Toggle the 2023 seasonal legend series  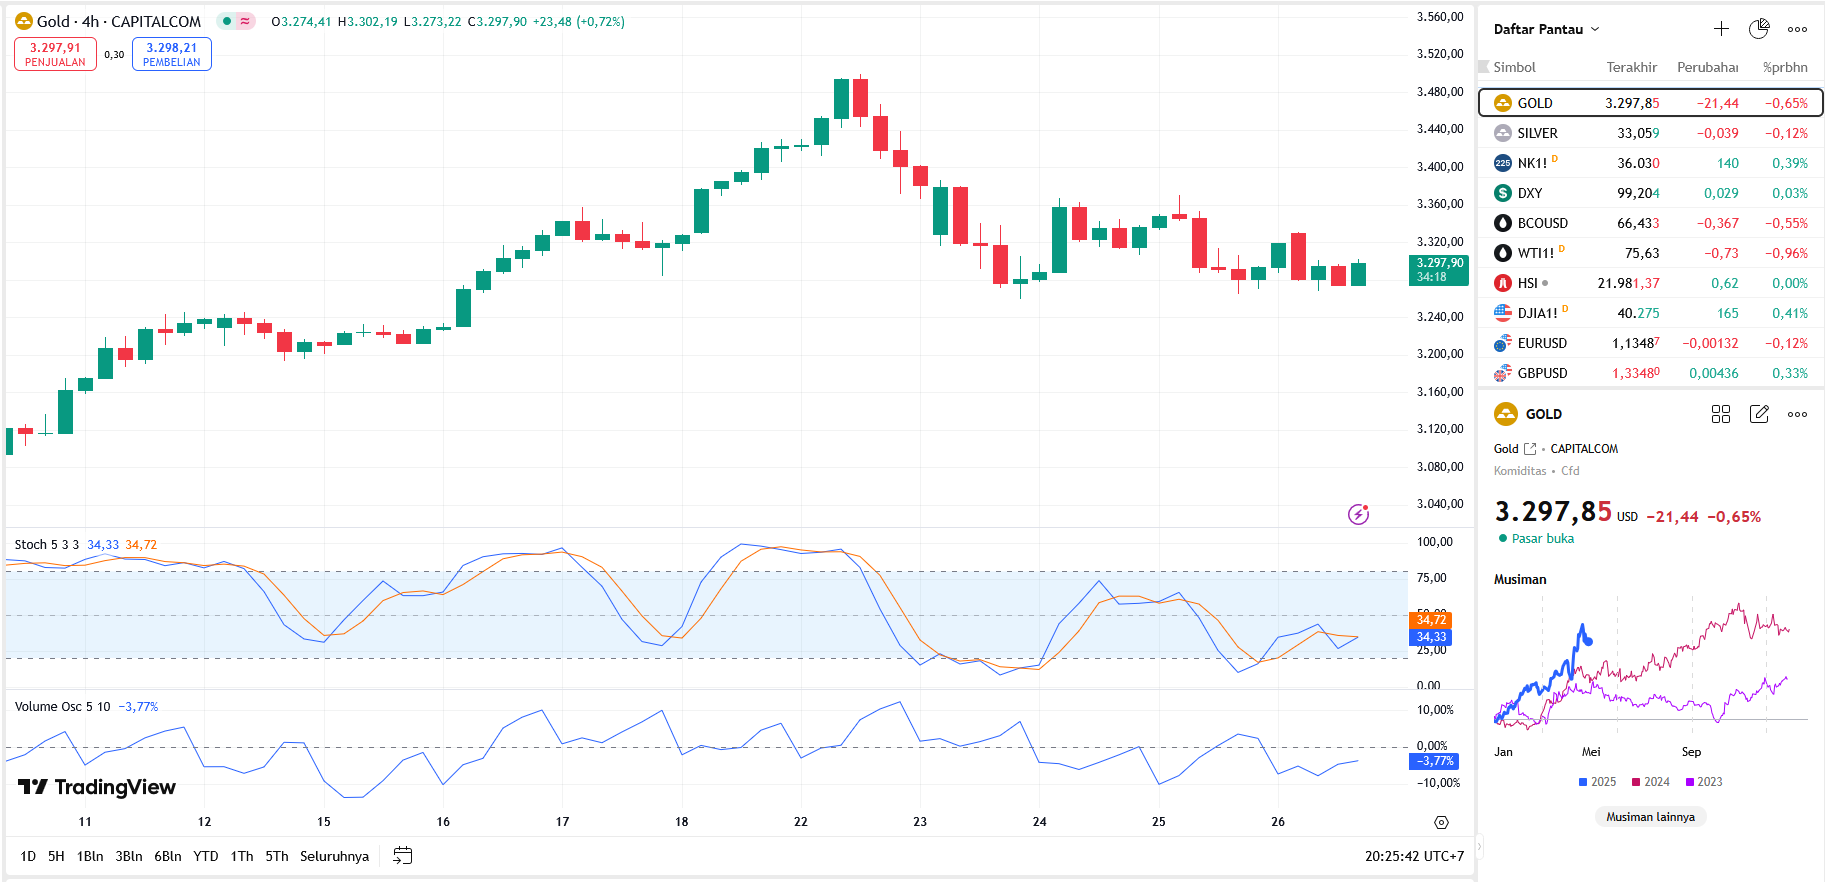point(1703,782)
